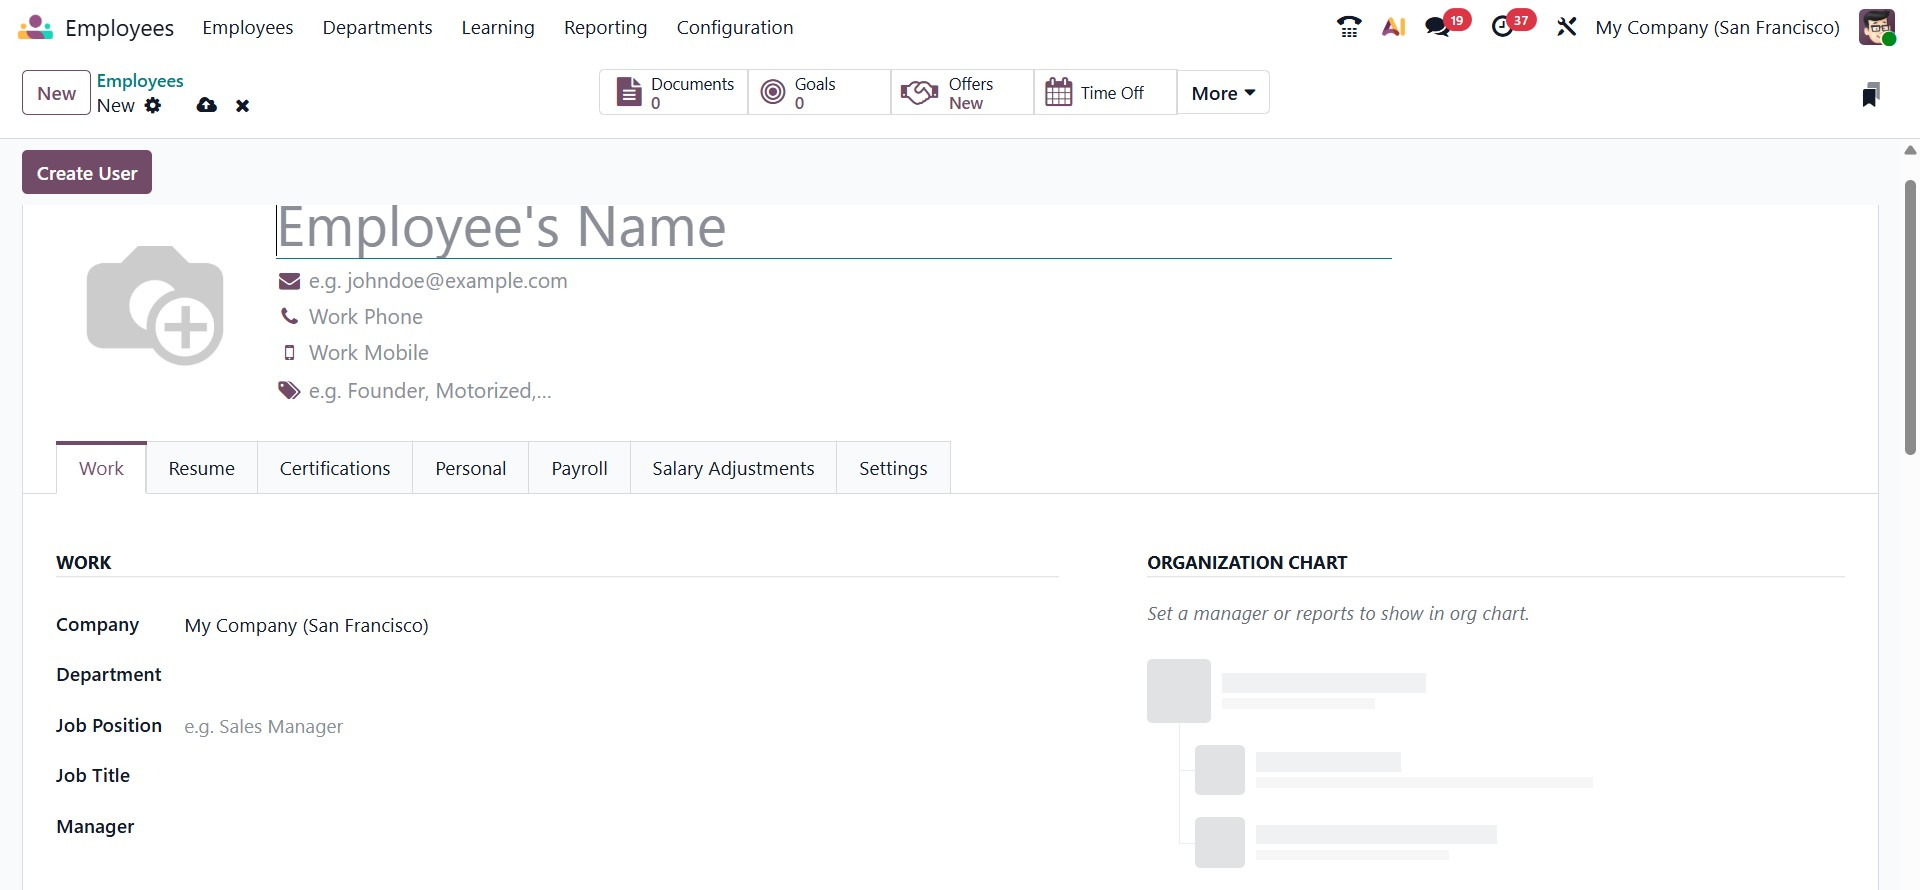Discard changes with the X icon
Screen dimensions: 1920x890
(242, 106)
